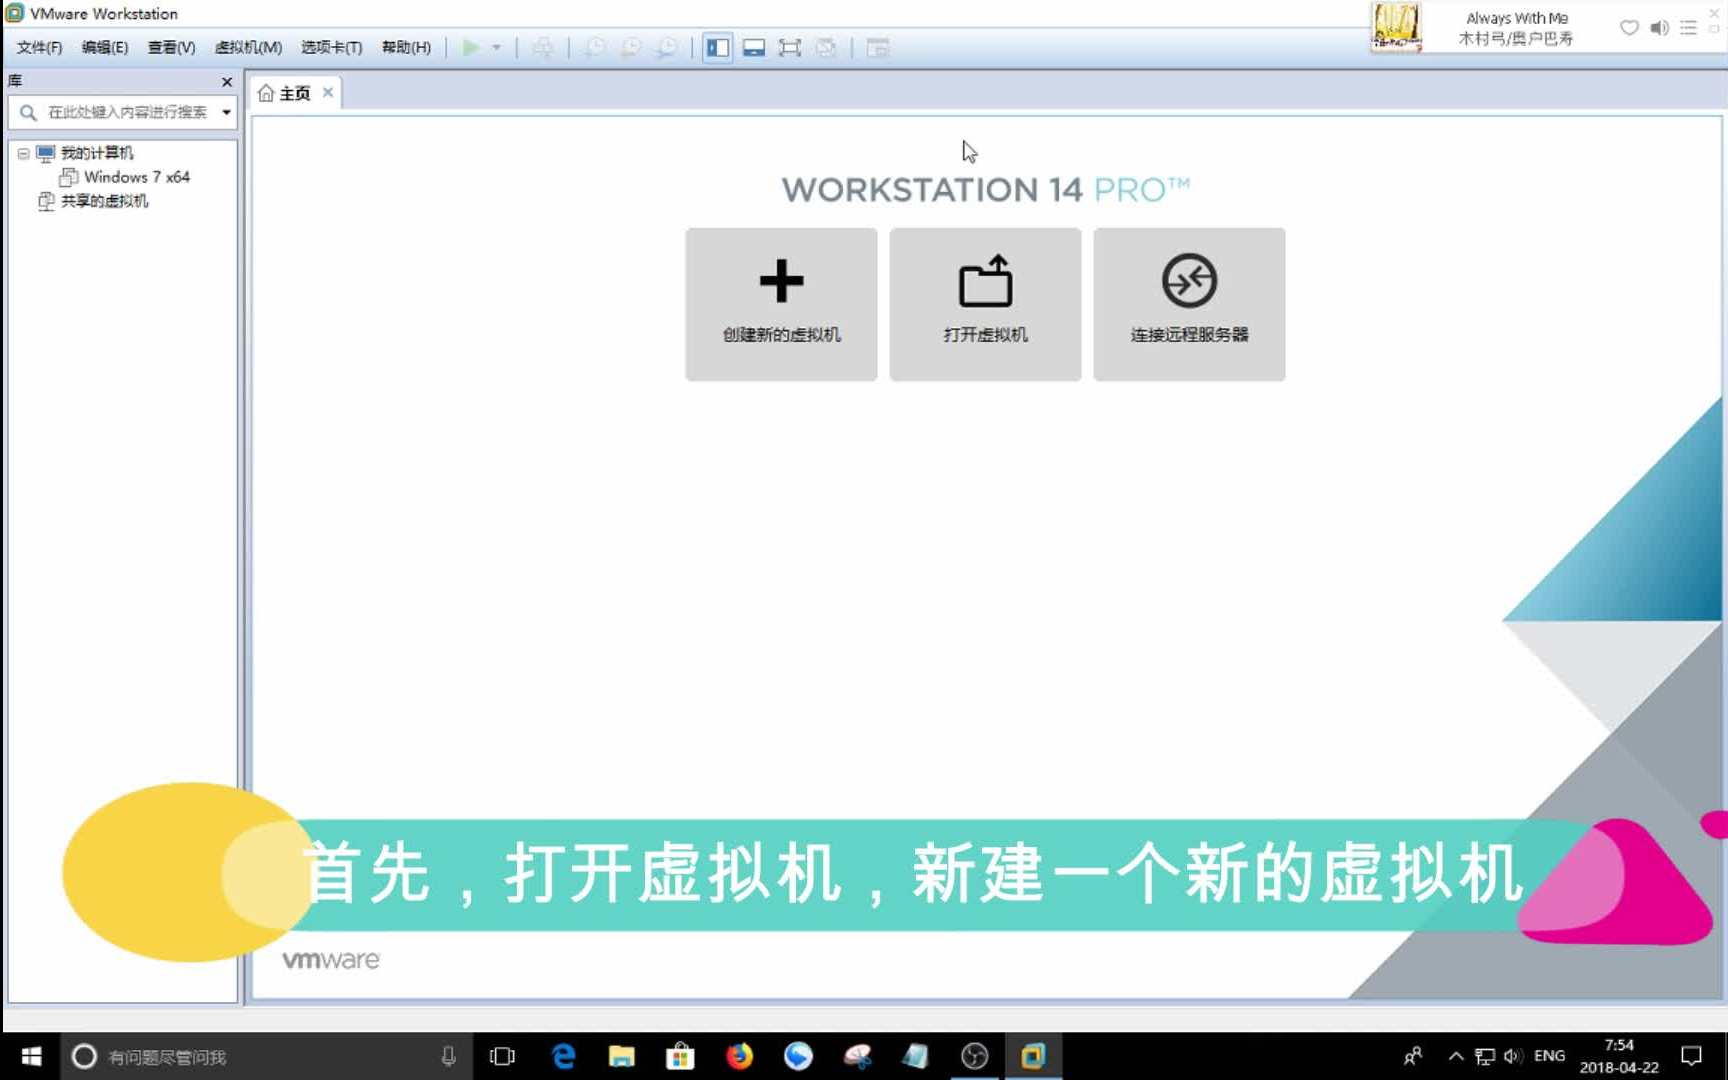Screen dimensions: 1728x1080
Task: Collapse the 我的计算机 tree node
Action: (x=23, y=154)
